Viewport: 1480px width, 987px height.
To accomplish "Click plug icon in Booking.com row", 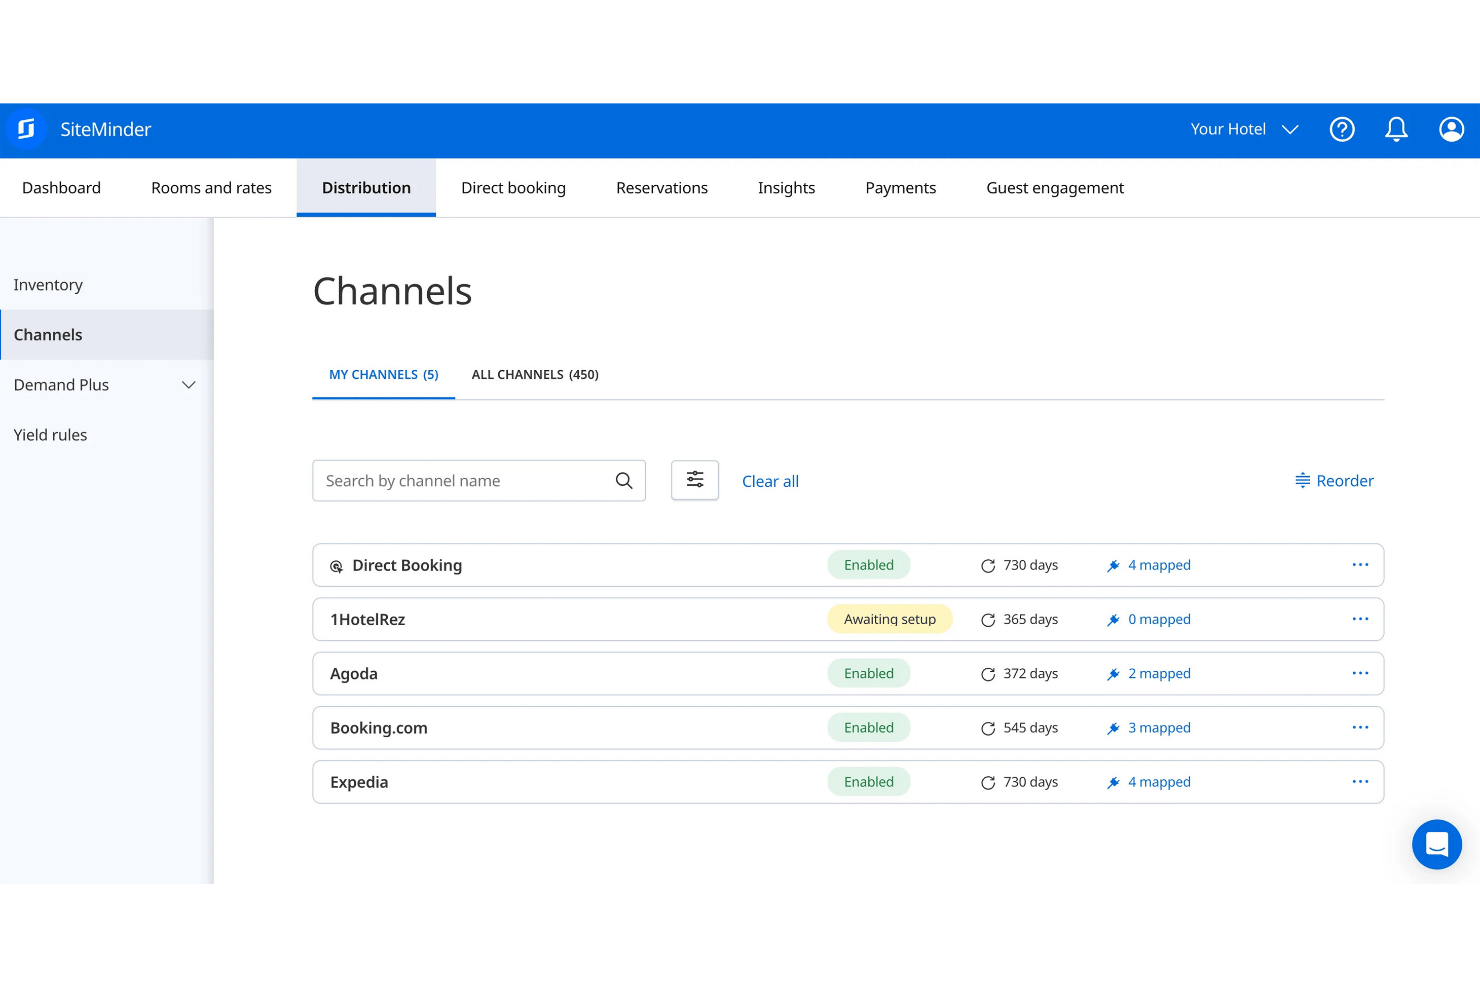I will pyautogui.click(x=1113, y=729).
